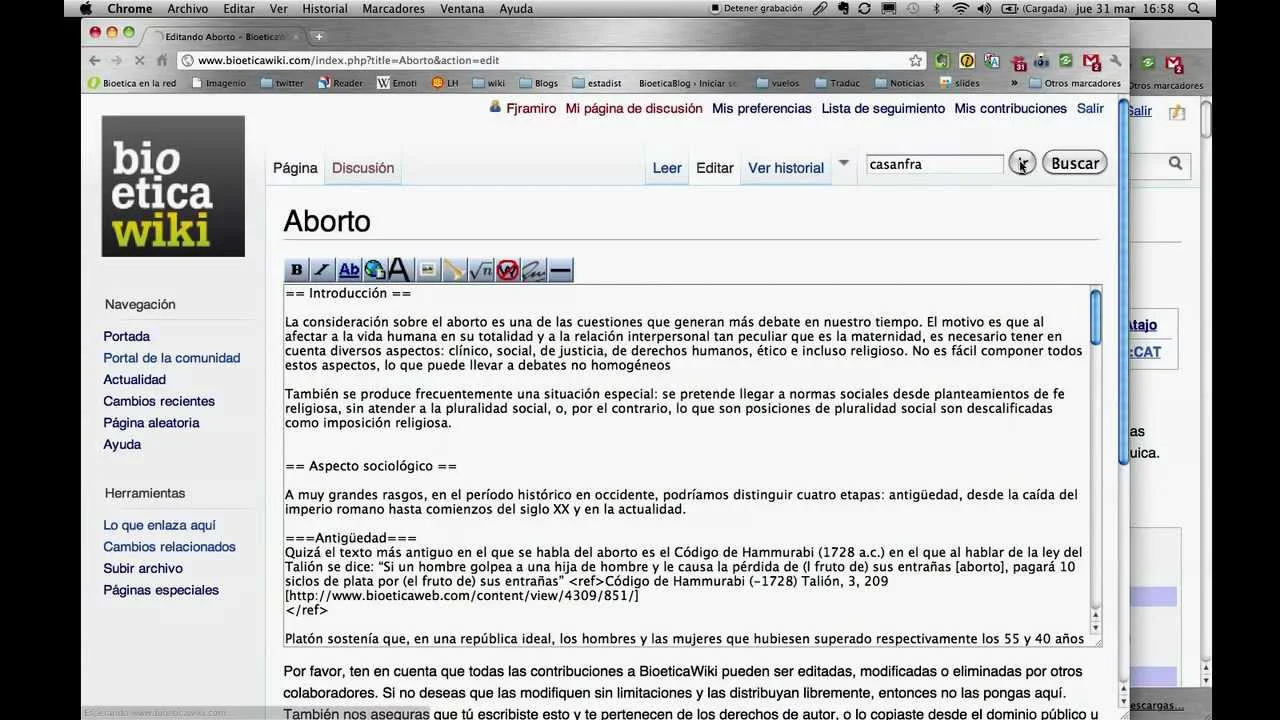1280x720 pixels.
Task: Open the Ventana menu
Action: click(x=461, y=8)
